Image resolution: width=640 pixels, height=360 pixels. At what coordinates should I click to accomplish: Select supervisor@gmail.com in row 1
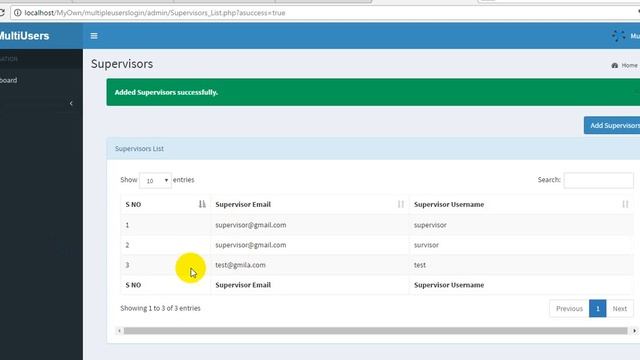(251, 225)
